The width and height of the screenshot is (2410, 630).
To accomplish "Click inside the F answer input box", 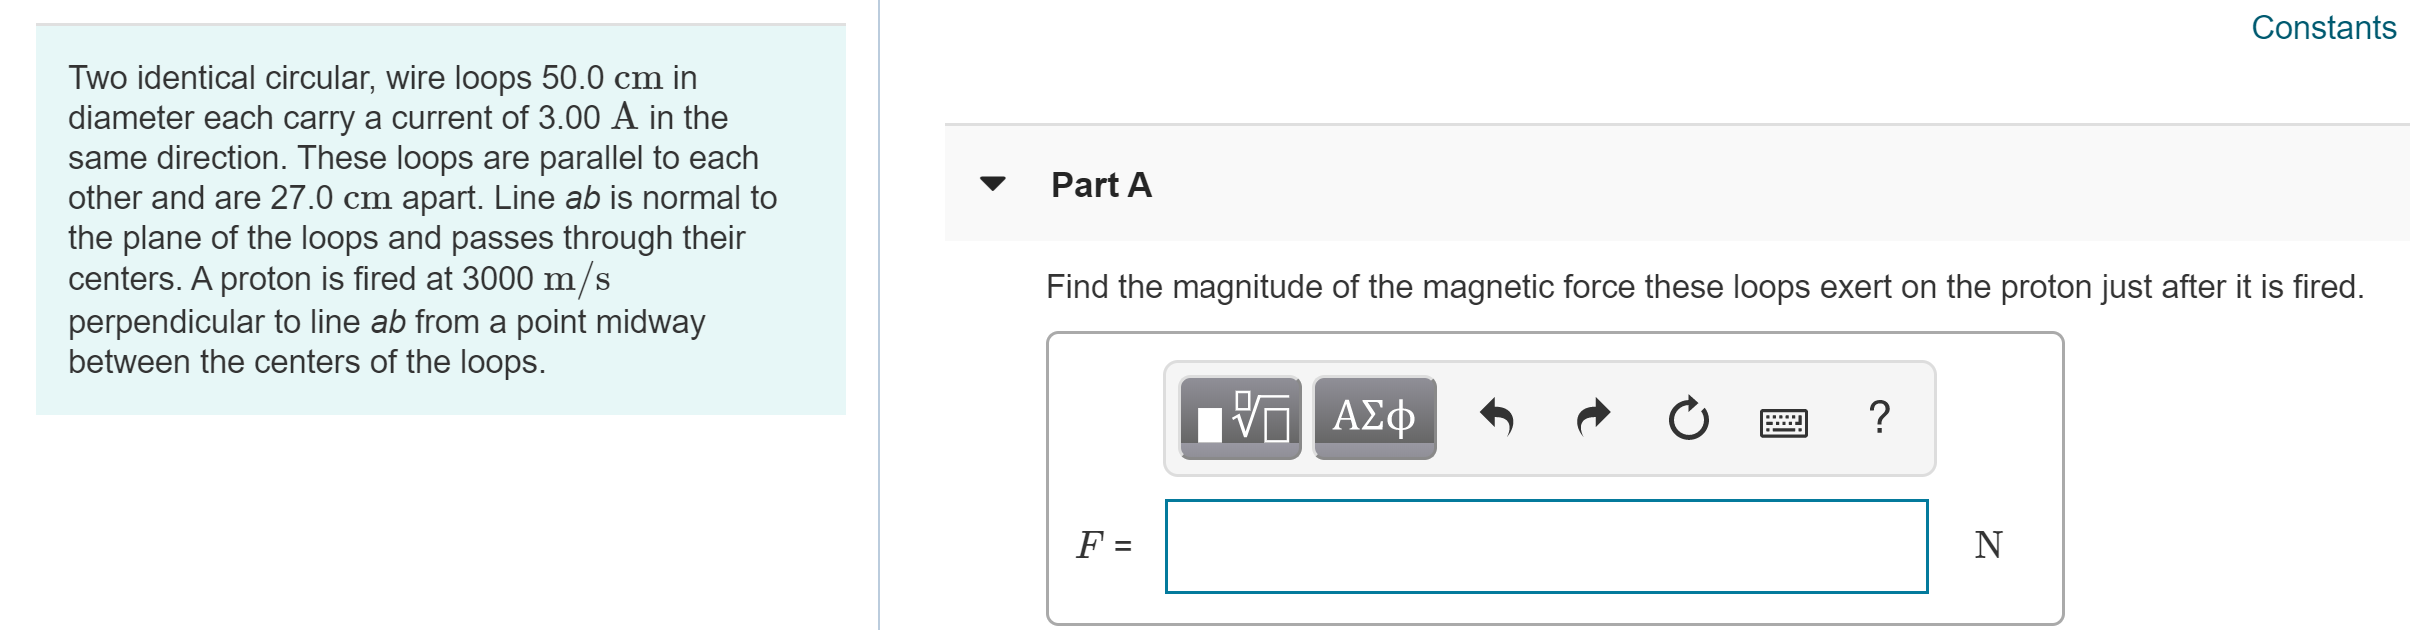I will [x=1550, y=545].
